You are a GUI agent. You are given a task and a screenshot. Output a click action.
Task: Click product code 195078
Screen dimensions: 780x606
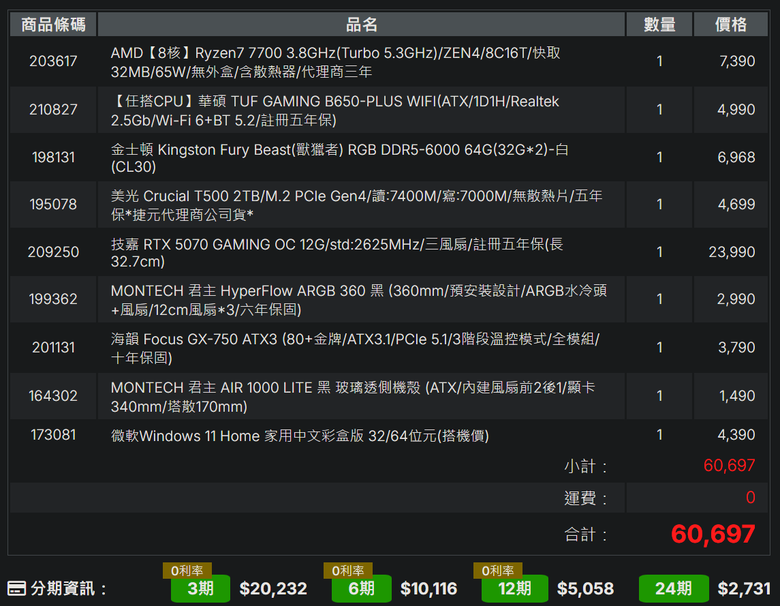53,204
